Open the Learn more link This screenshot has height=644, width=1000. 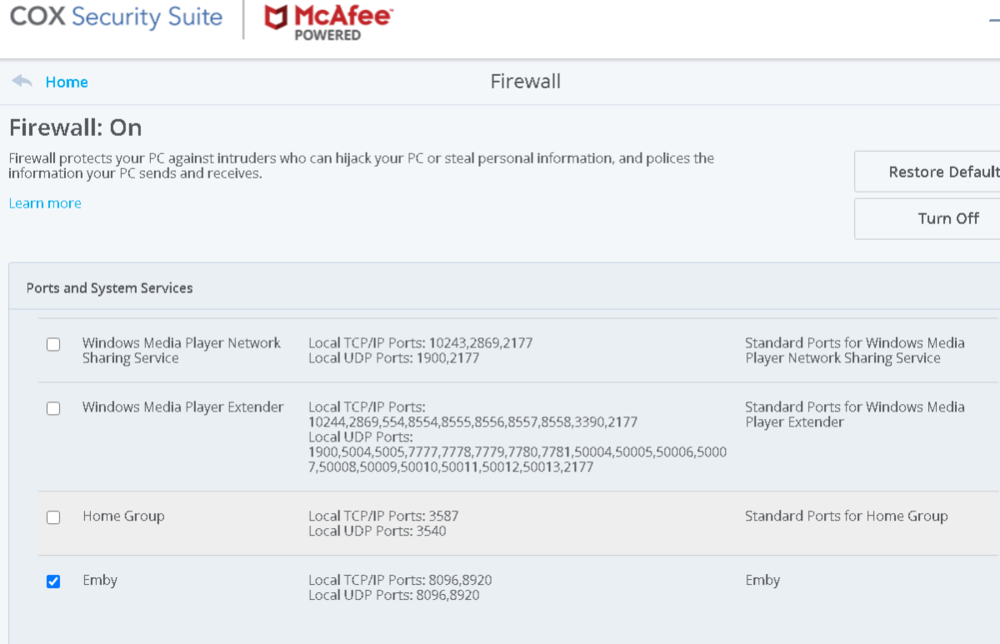[45, 203]
